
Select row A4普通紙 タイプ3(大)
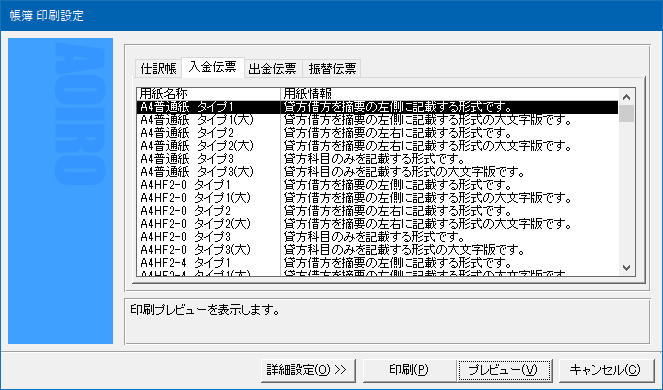[x=377, y=172]
